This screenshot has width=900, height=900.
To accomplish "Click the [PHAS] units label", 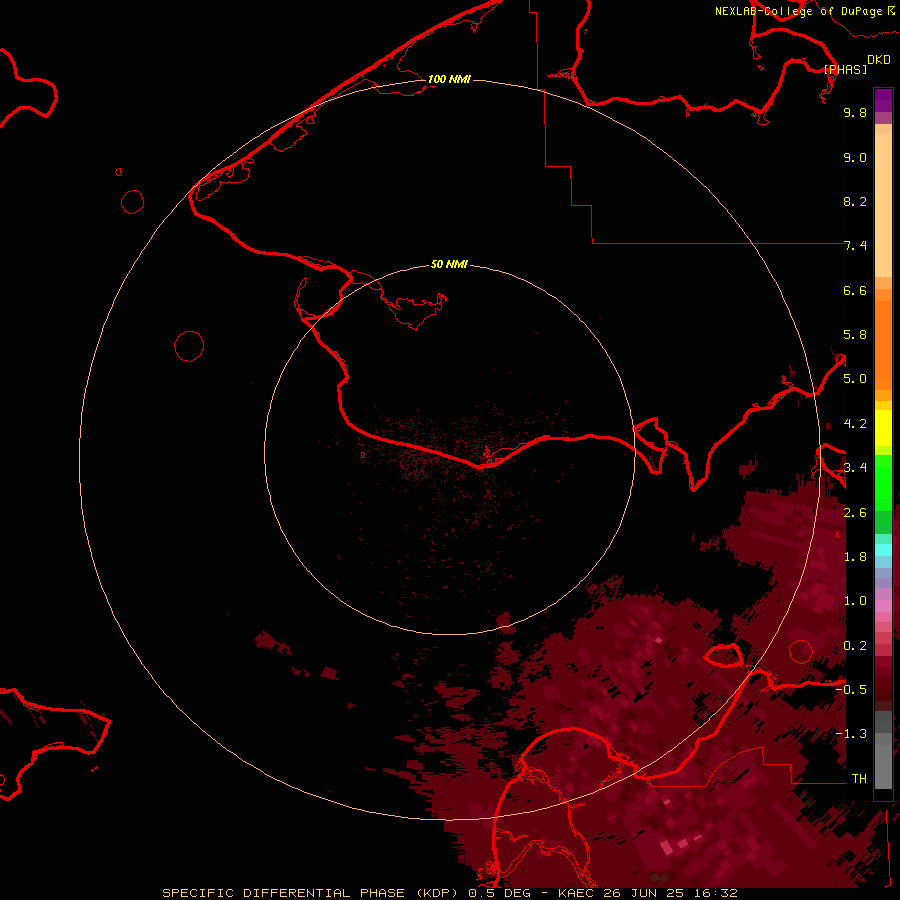I will pos(845,69).
